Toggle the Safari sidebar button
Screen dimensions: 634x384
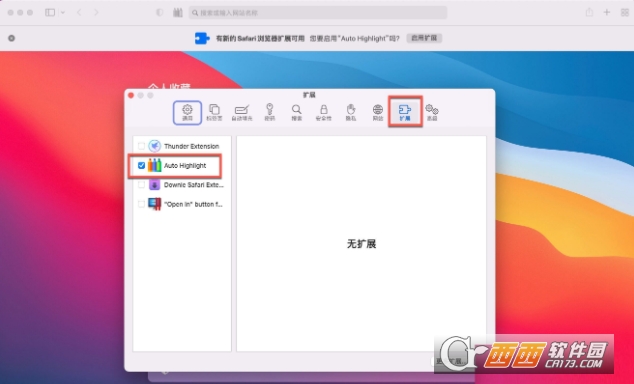[50, 13]
